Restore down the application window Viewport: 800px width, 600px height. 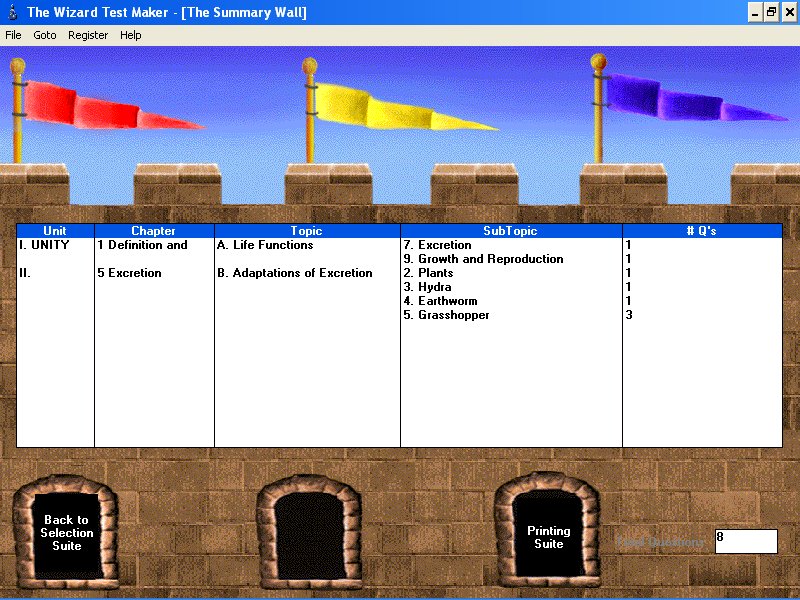pyautogui.click(x=771, y=12)
